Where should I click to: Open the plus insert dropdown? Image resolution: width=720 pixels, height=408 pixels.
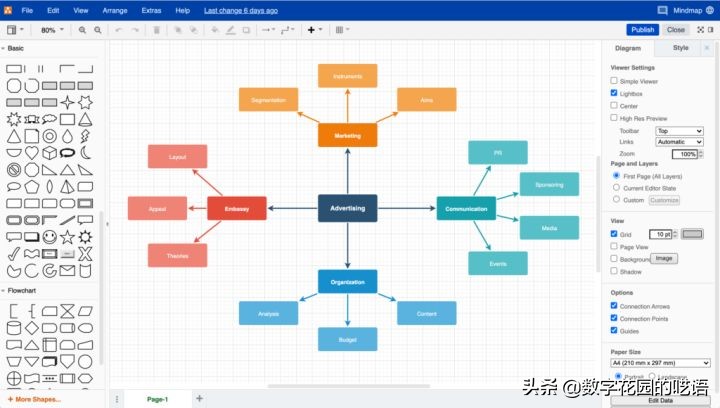pos(315,30)
